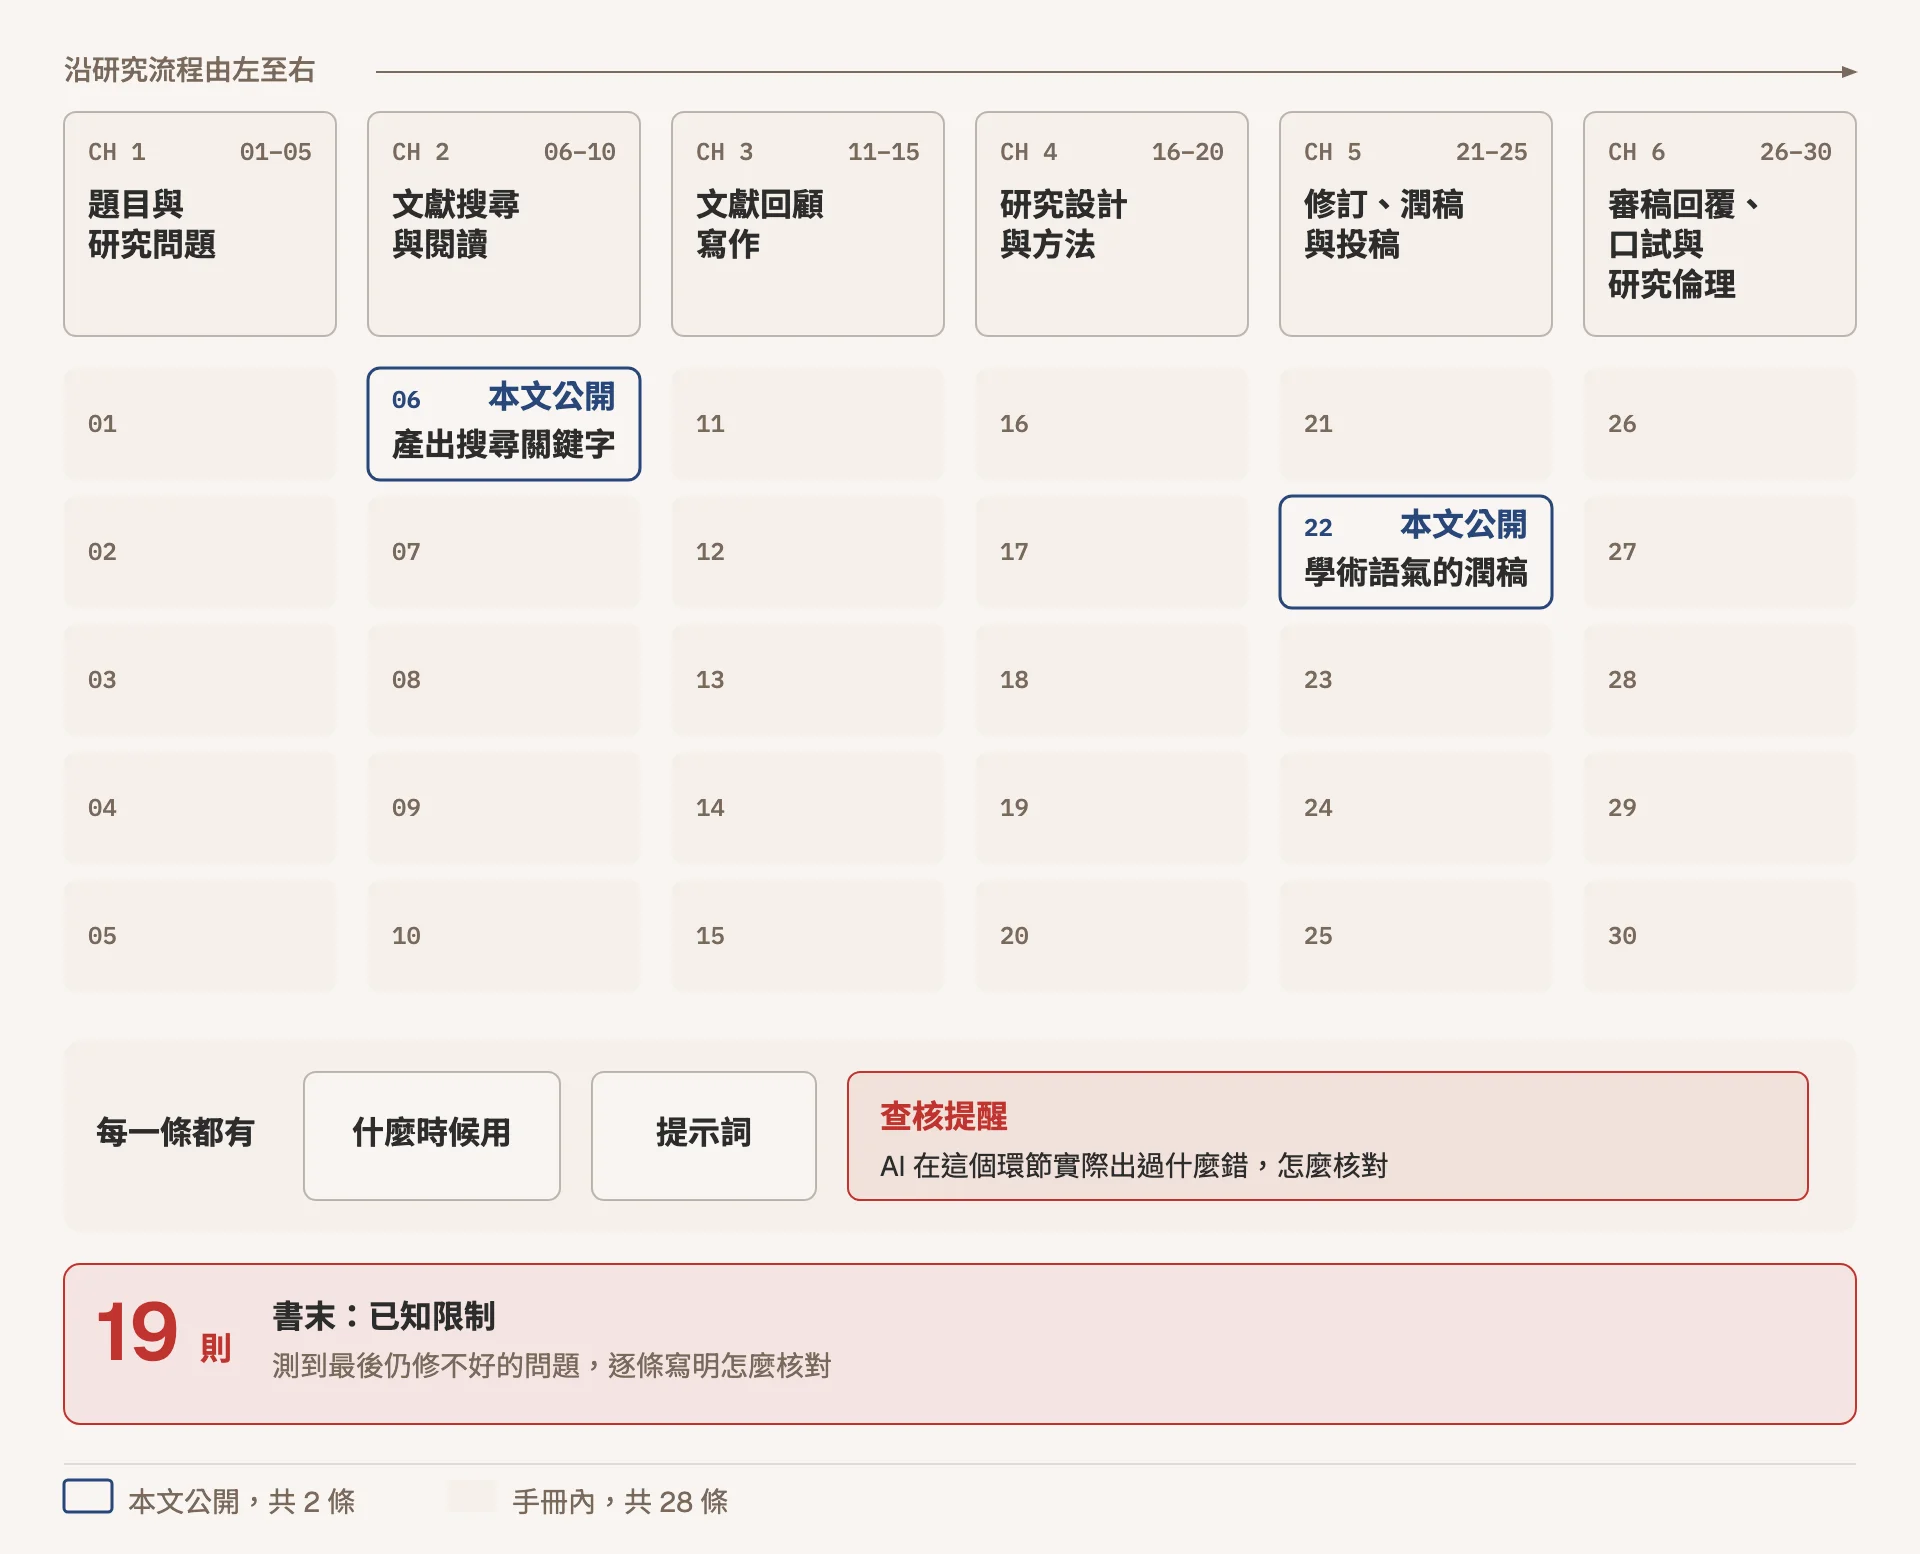Click the 每一條都有 label
The height and width of the screenshot is (1554, 1920).
coord(175,1132)
